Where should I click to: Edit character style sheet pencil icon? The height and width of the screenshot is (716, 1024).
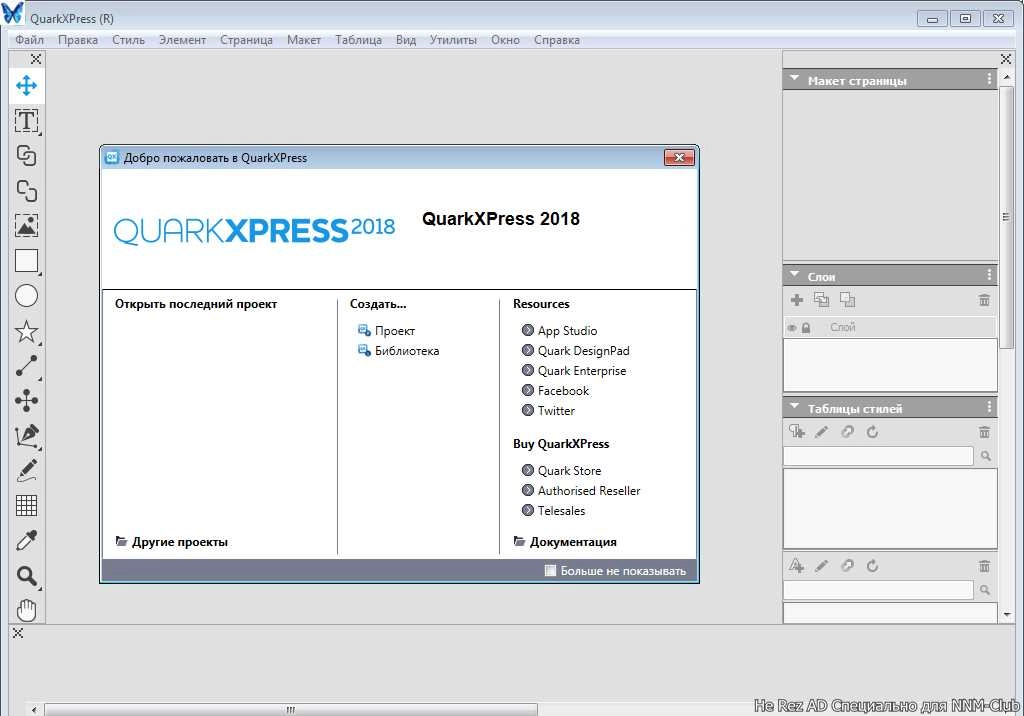[822, 566]
